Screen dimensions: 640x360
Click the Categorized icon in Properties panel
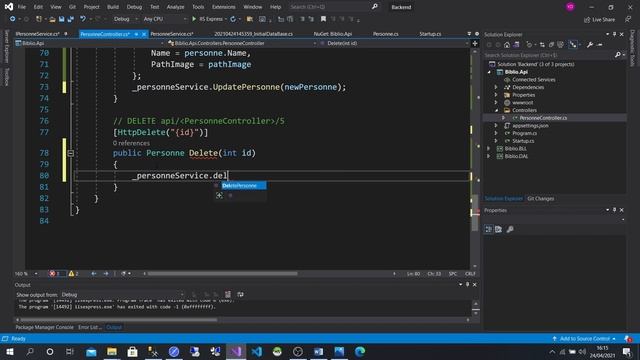489,229
